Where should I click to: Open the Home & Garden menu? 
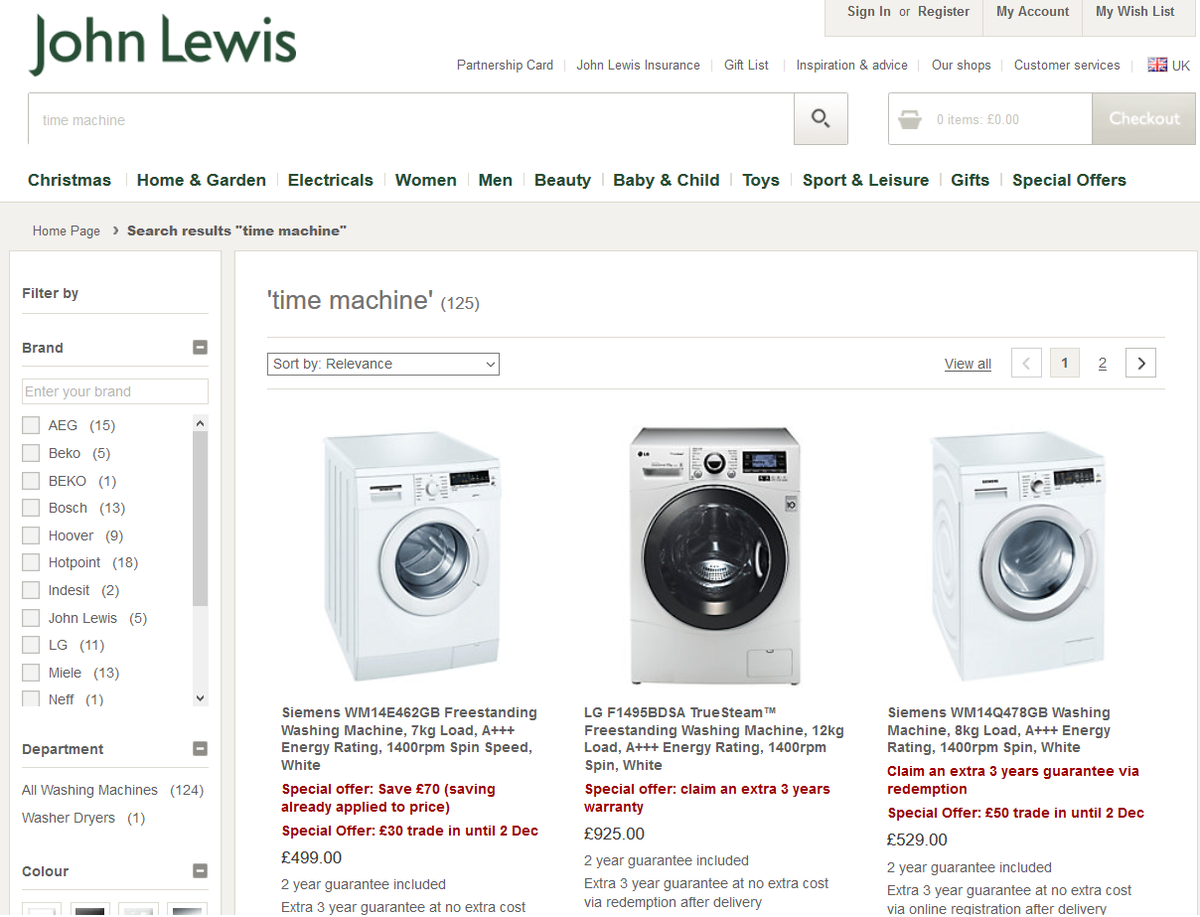pyautogui.click(x=201, y=180)
